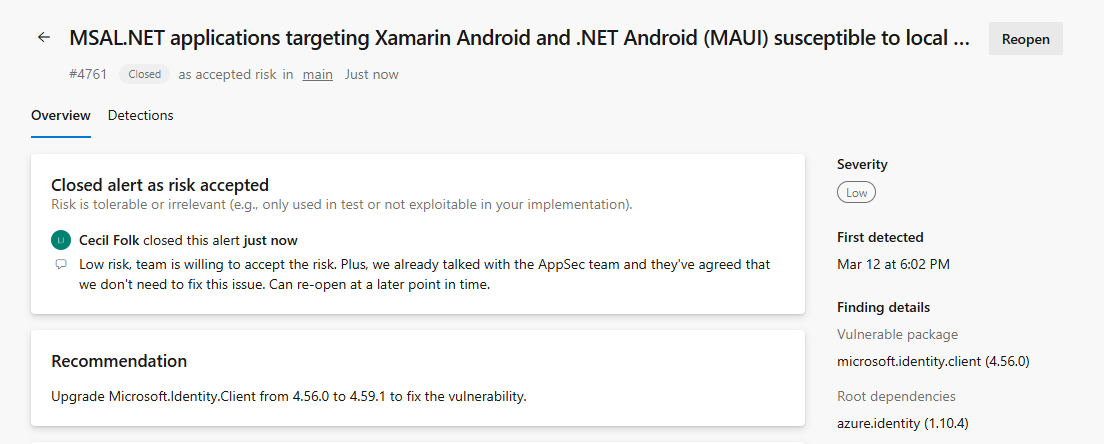
Task: Click the Closed status badge
Action: [x=144, y=74]
